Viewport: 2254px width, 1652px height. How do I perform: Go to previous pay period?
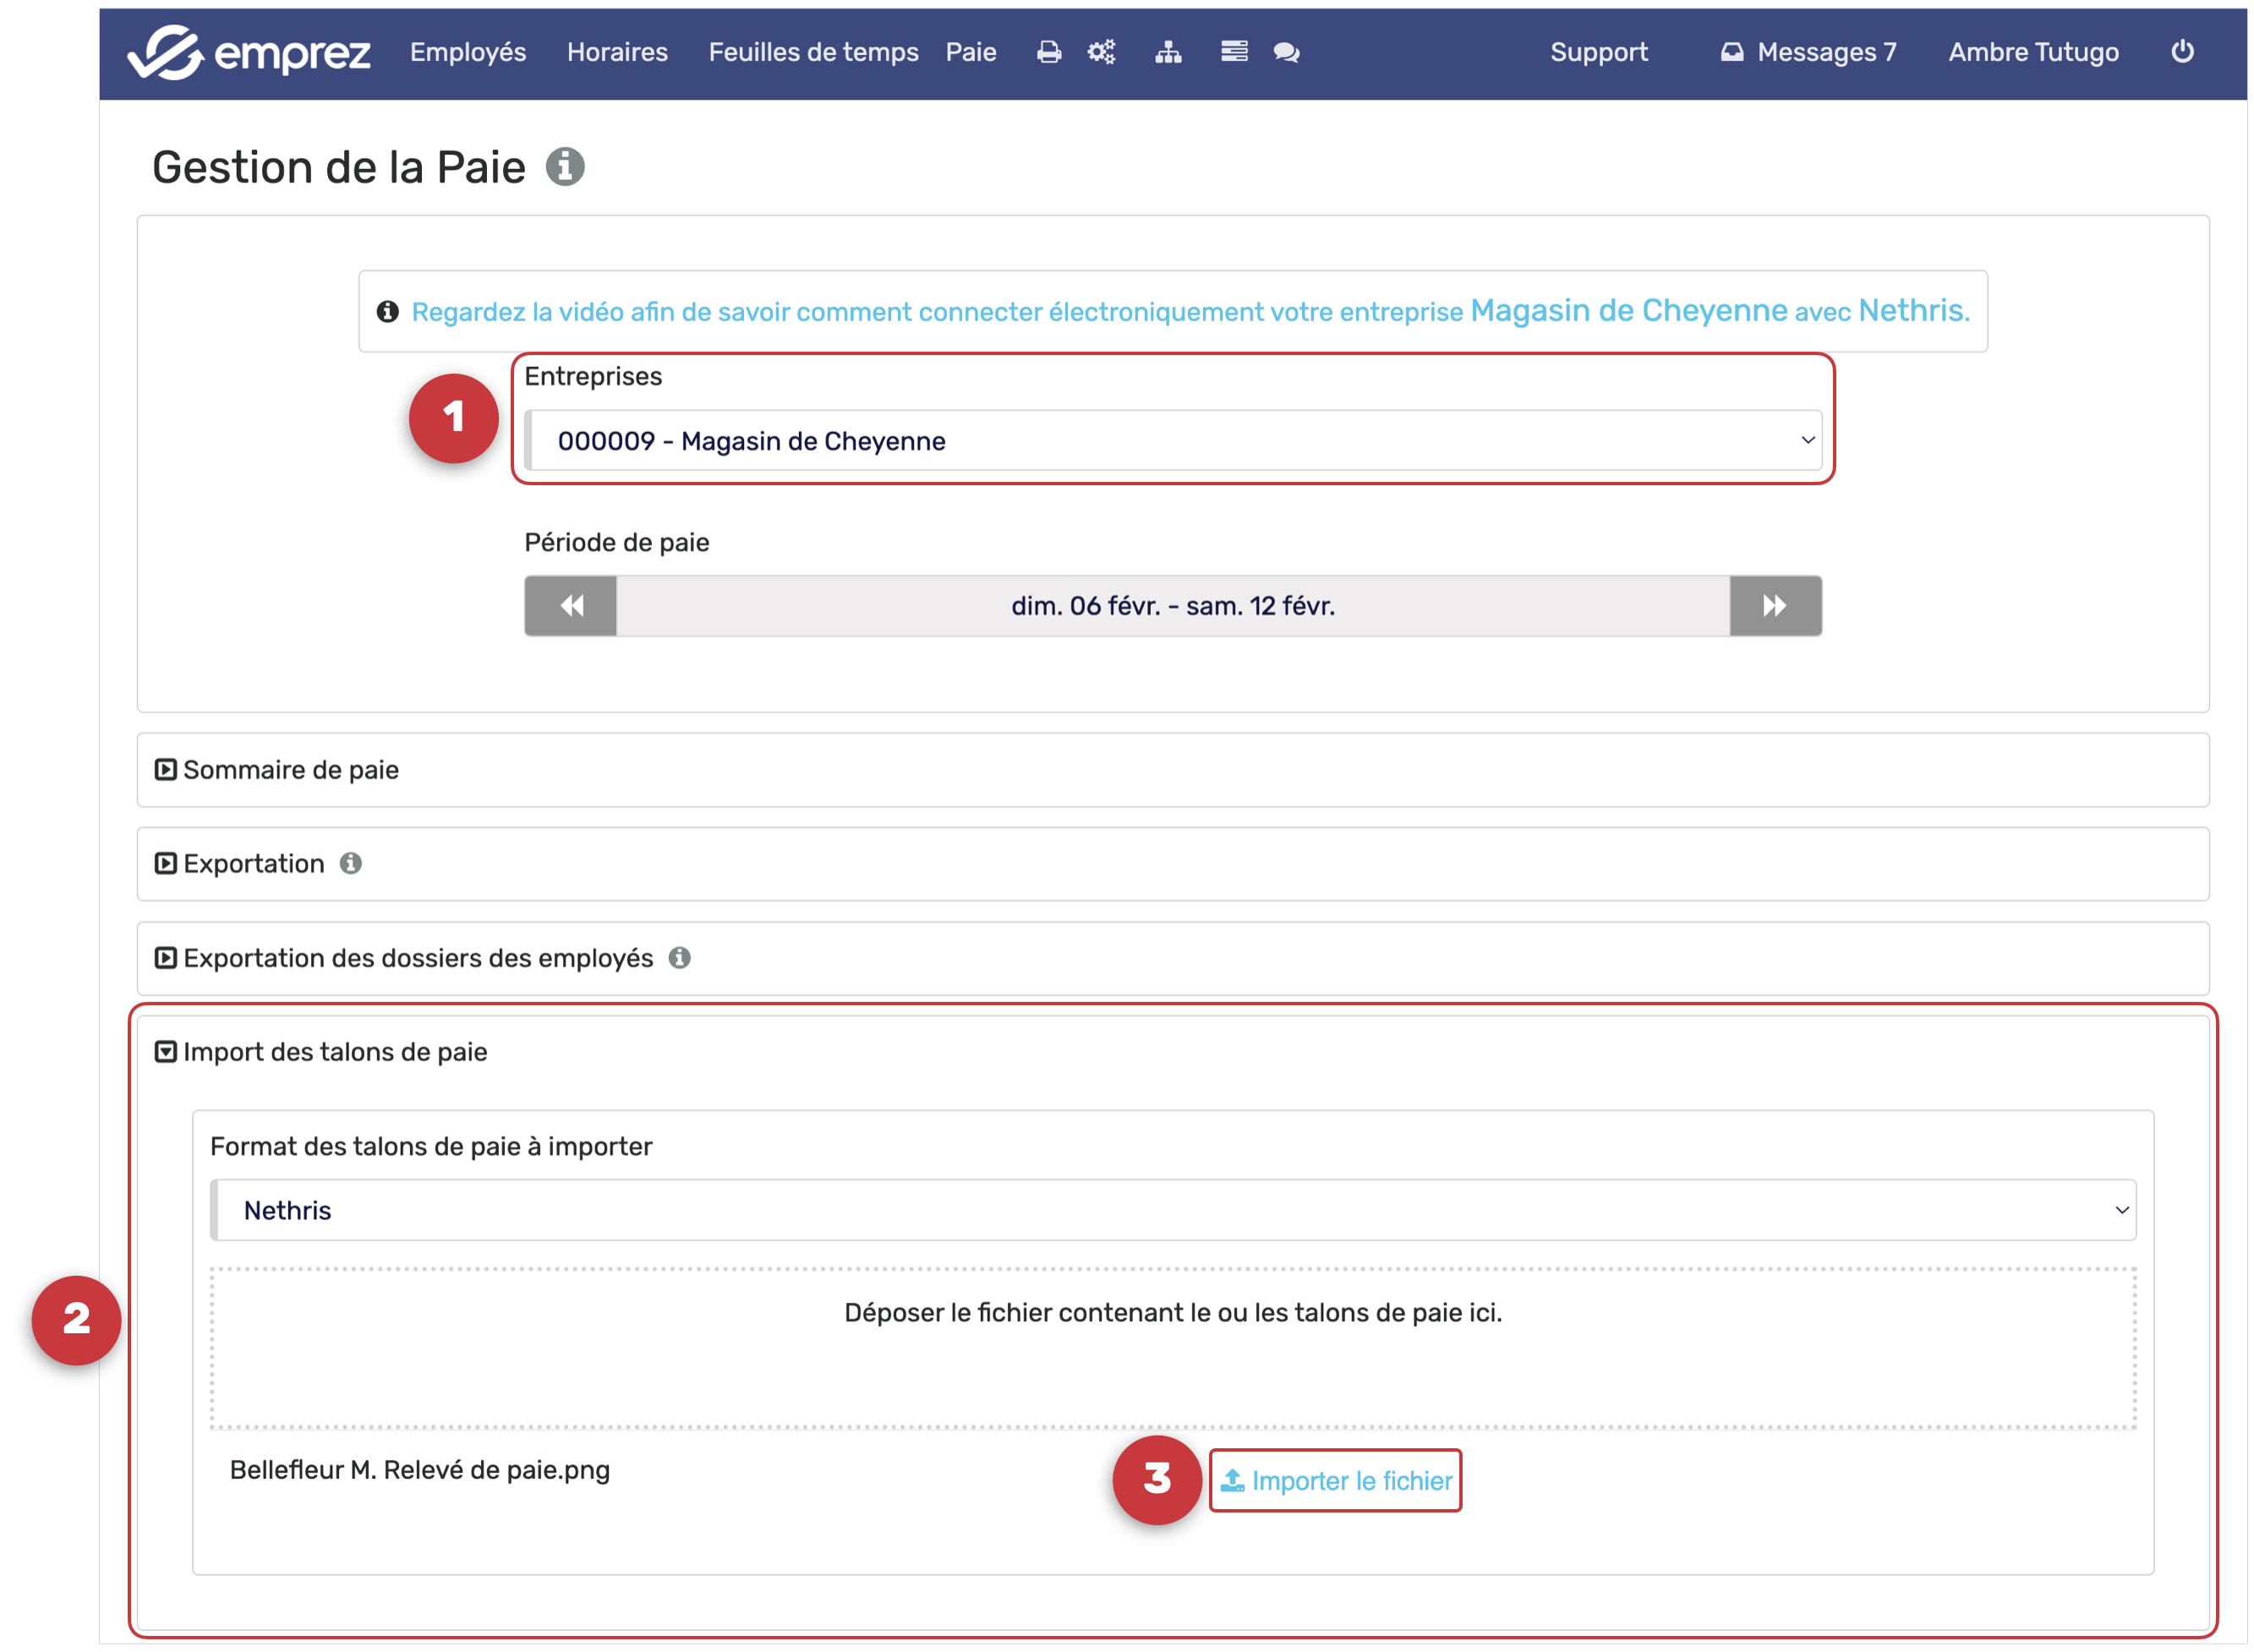pos(571,606)
